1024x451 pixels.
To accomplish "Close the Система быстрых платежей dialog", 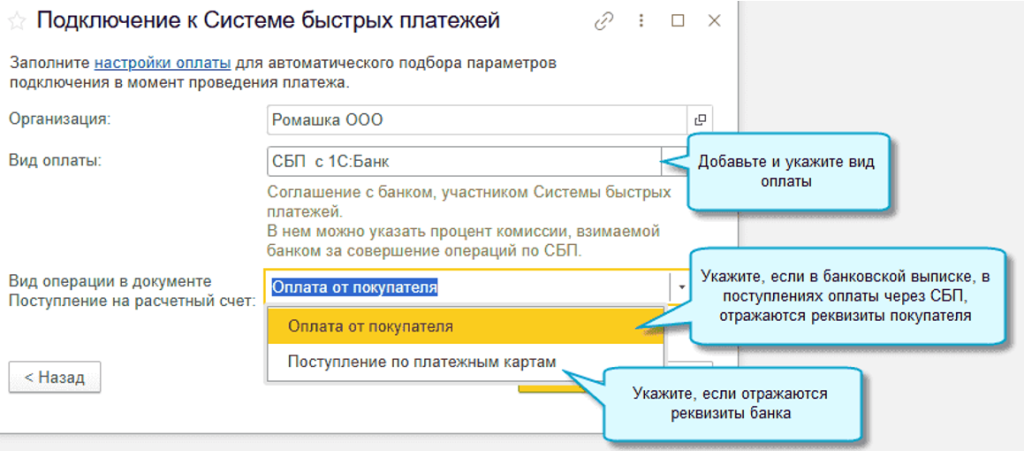I will (714, 21).
